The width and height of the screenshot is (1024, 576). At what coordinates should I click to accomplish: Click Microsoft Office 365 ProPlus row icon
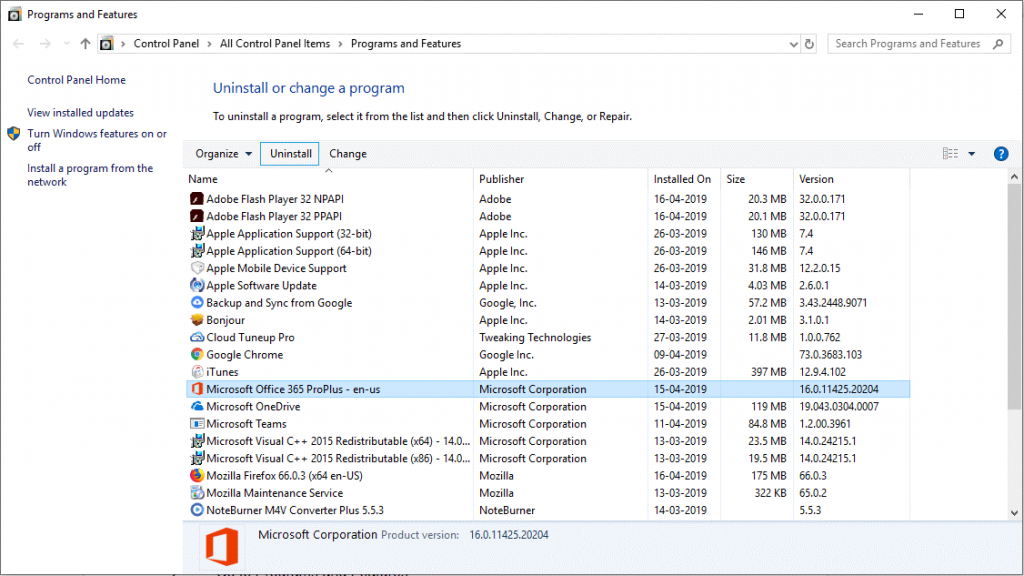pyautogui.click(x=197, y=389)
